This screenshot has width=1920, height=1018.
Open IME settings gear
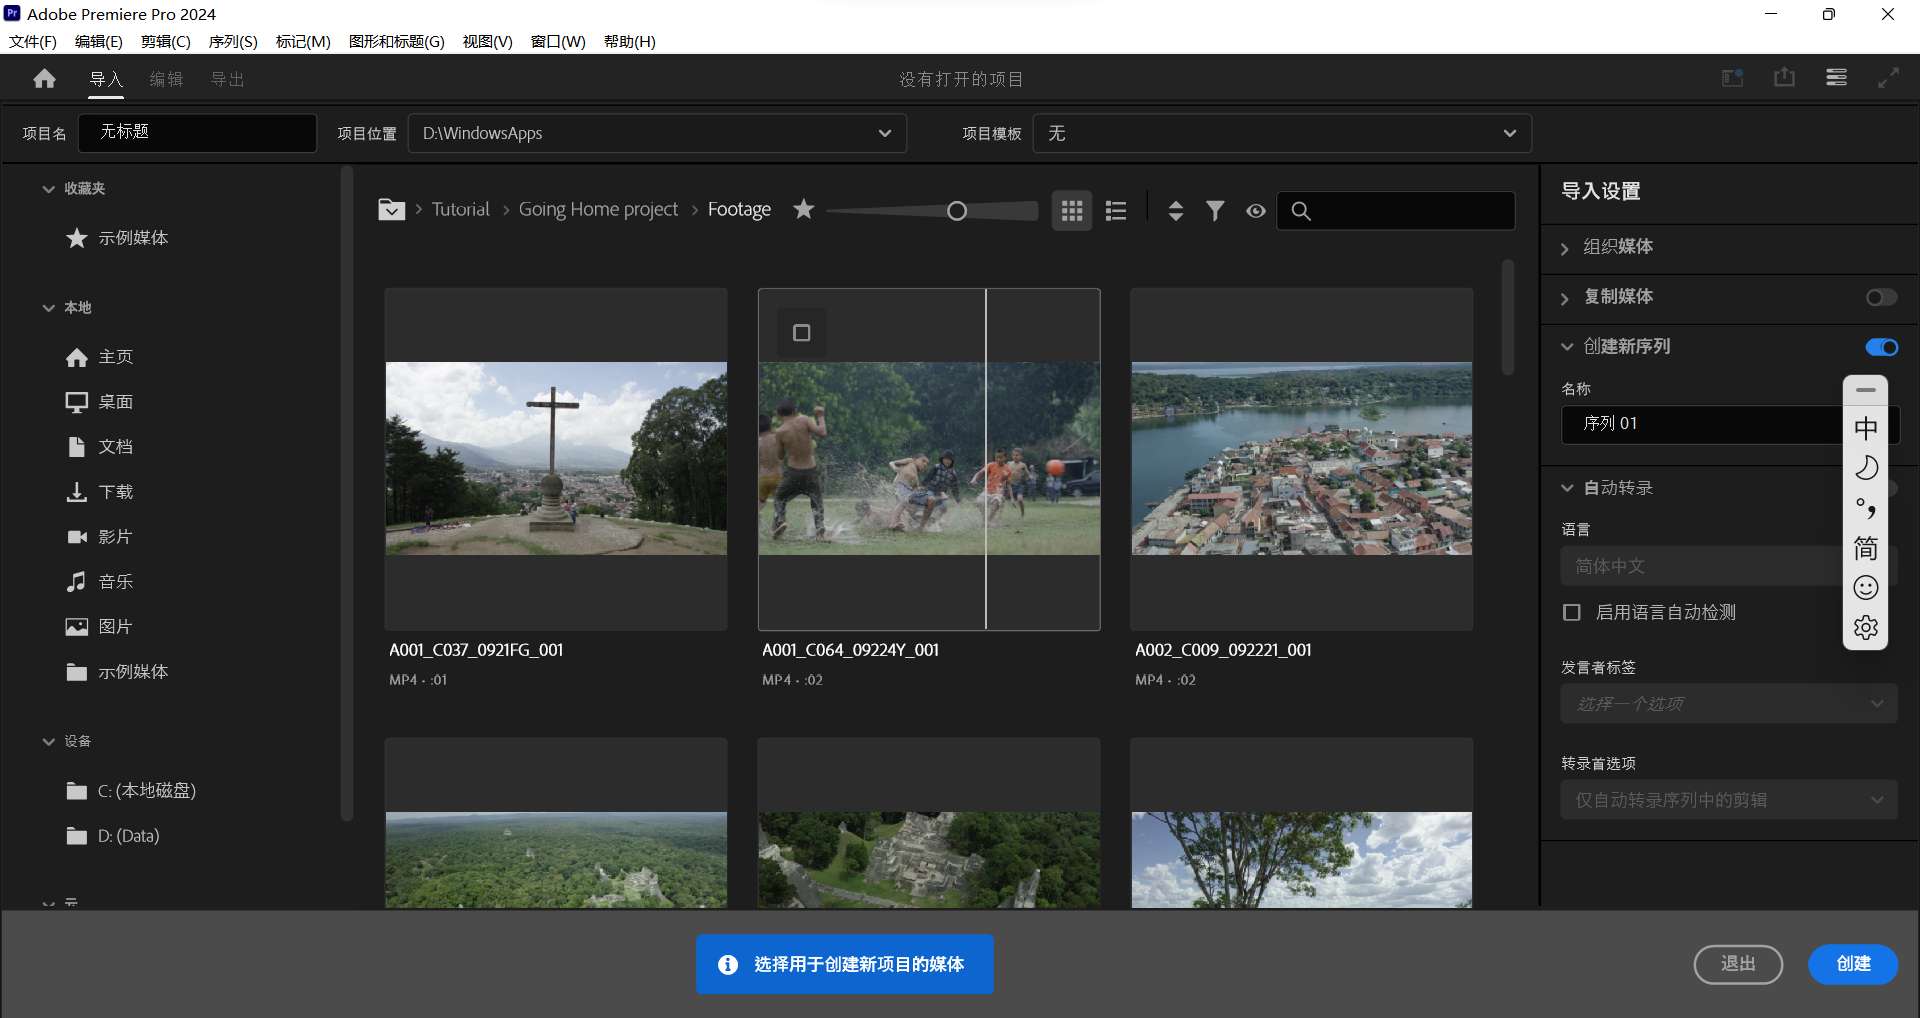1866,628
